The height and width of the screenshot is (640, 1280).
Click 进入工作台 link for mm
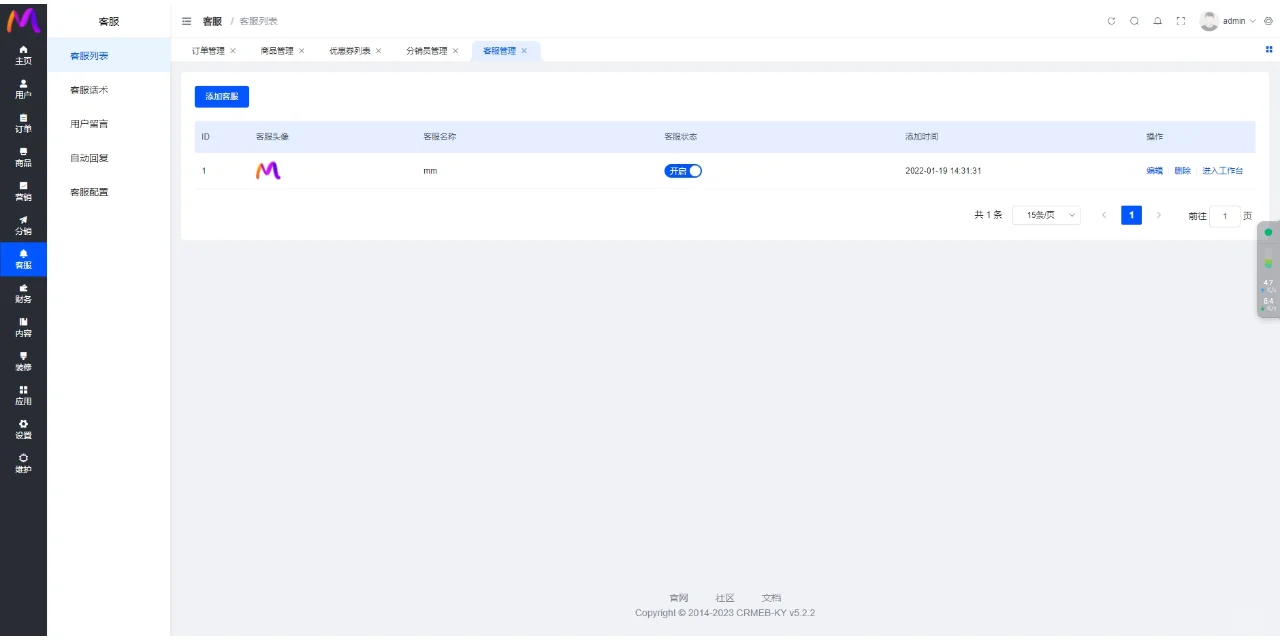(1222, 171)
